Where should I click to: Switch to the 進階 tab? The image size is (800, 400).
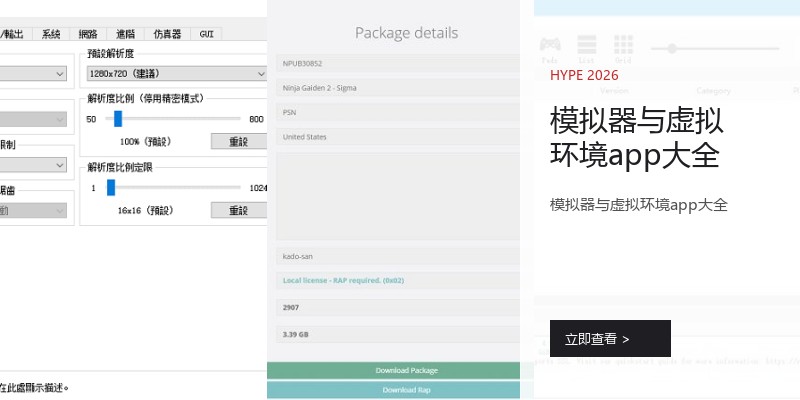[126, 34]
